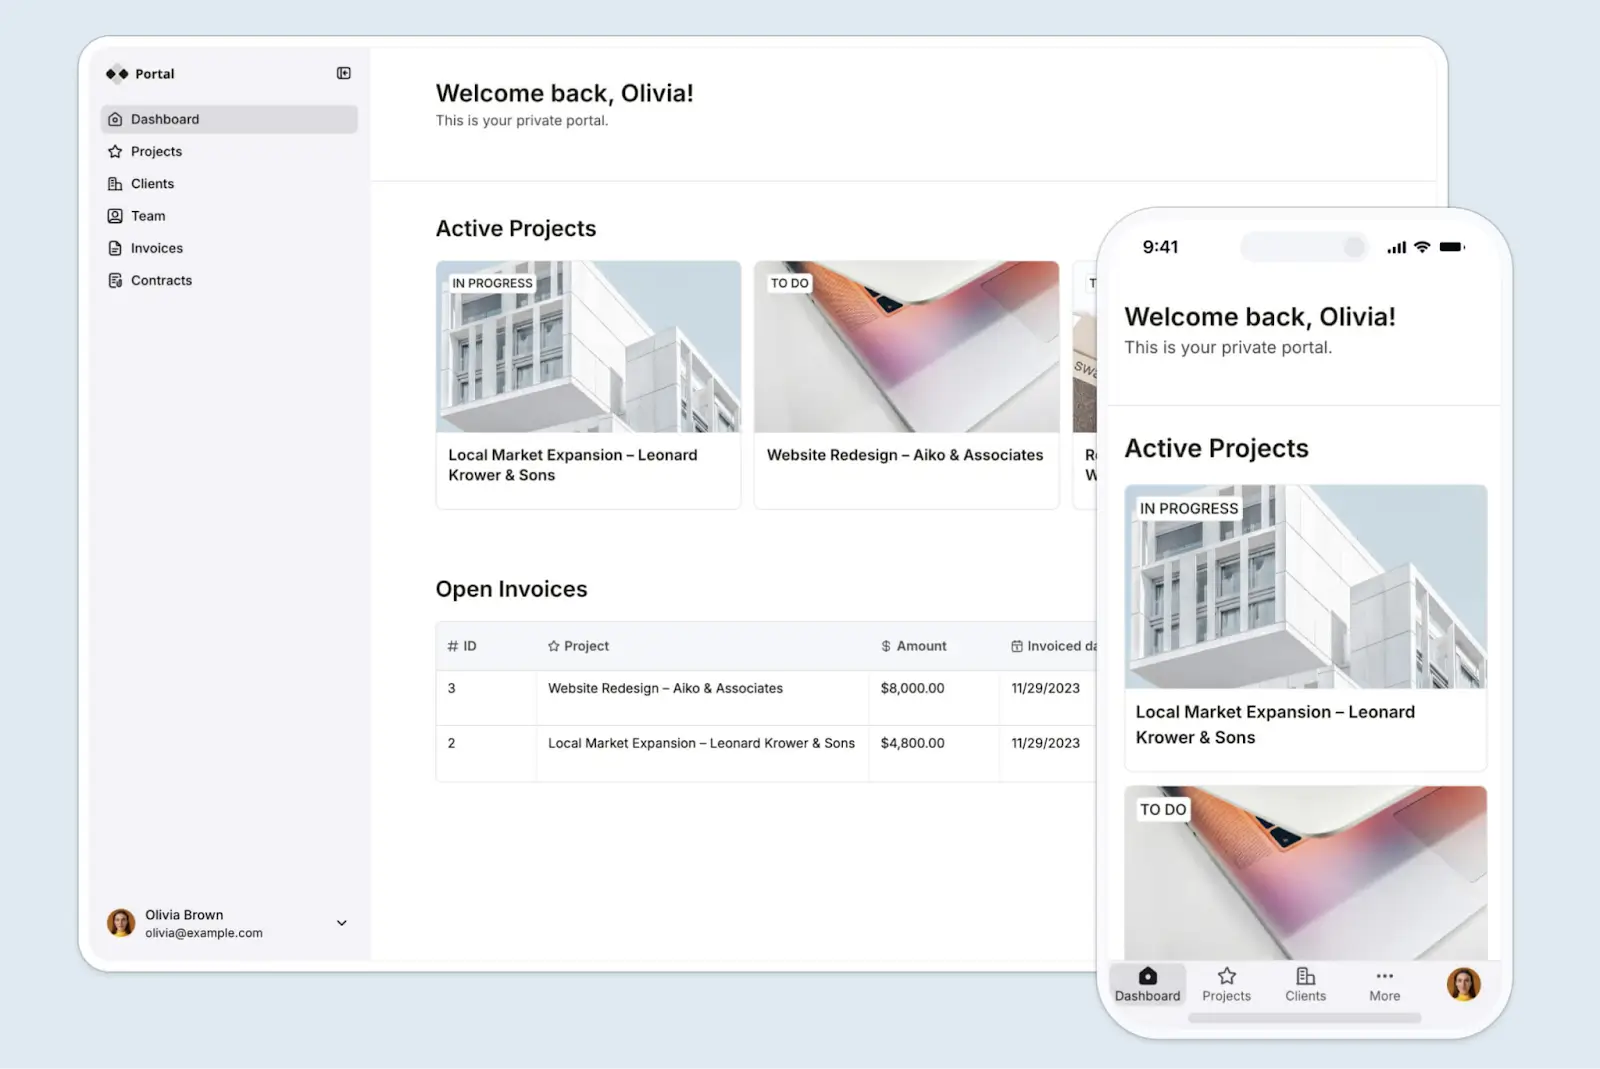Viewport: 1600px width, 1069px height.
Task: Click the TO DO badge on the redesign card
Action: tap(789, 283)
